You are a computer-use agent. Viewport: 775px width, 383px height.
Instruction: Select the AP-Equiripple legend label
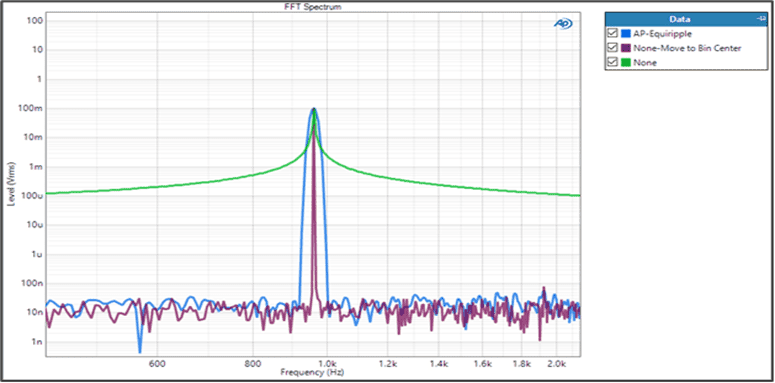tap(657, 34)
